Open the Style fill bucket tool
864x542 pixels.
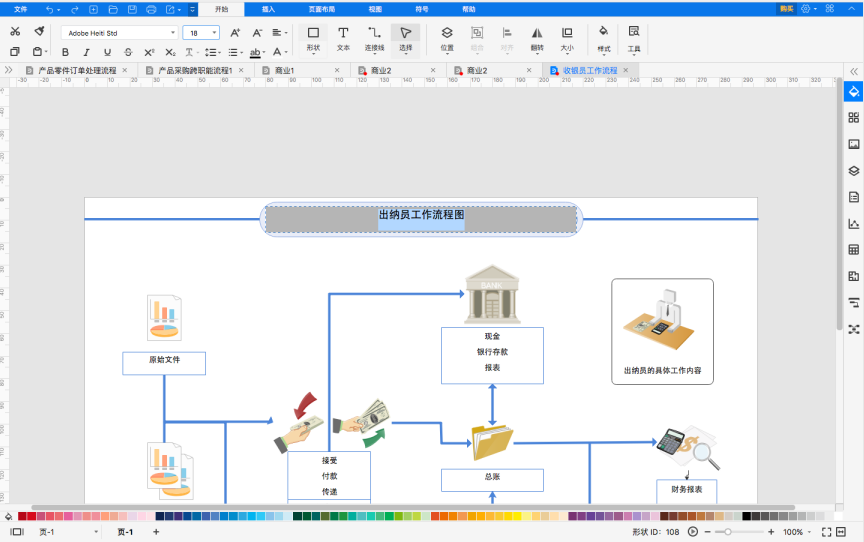click(604, 40)
